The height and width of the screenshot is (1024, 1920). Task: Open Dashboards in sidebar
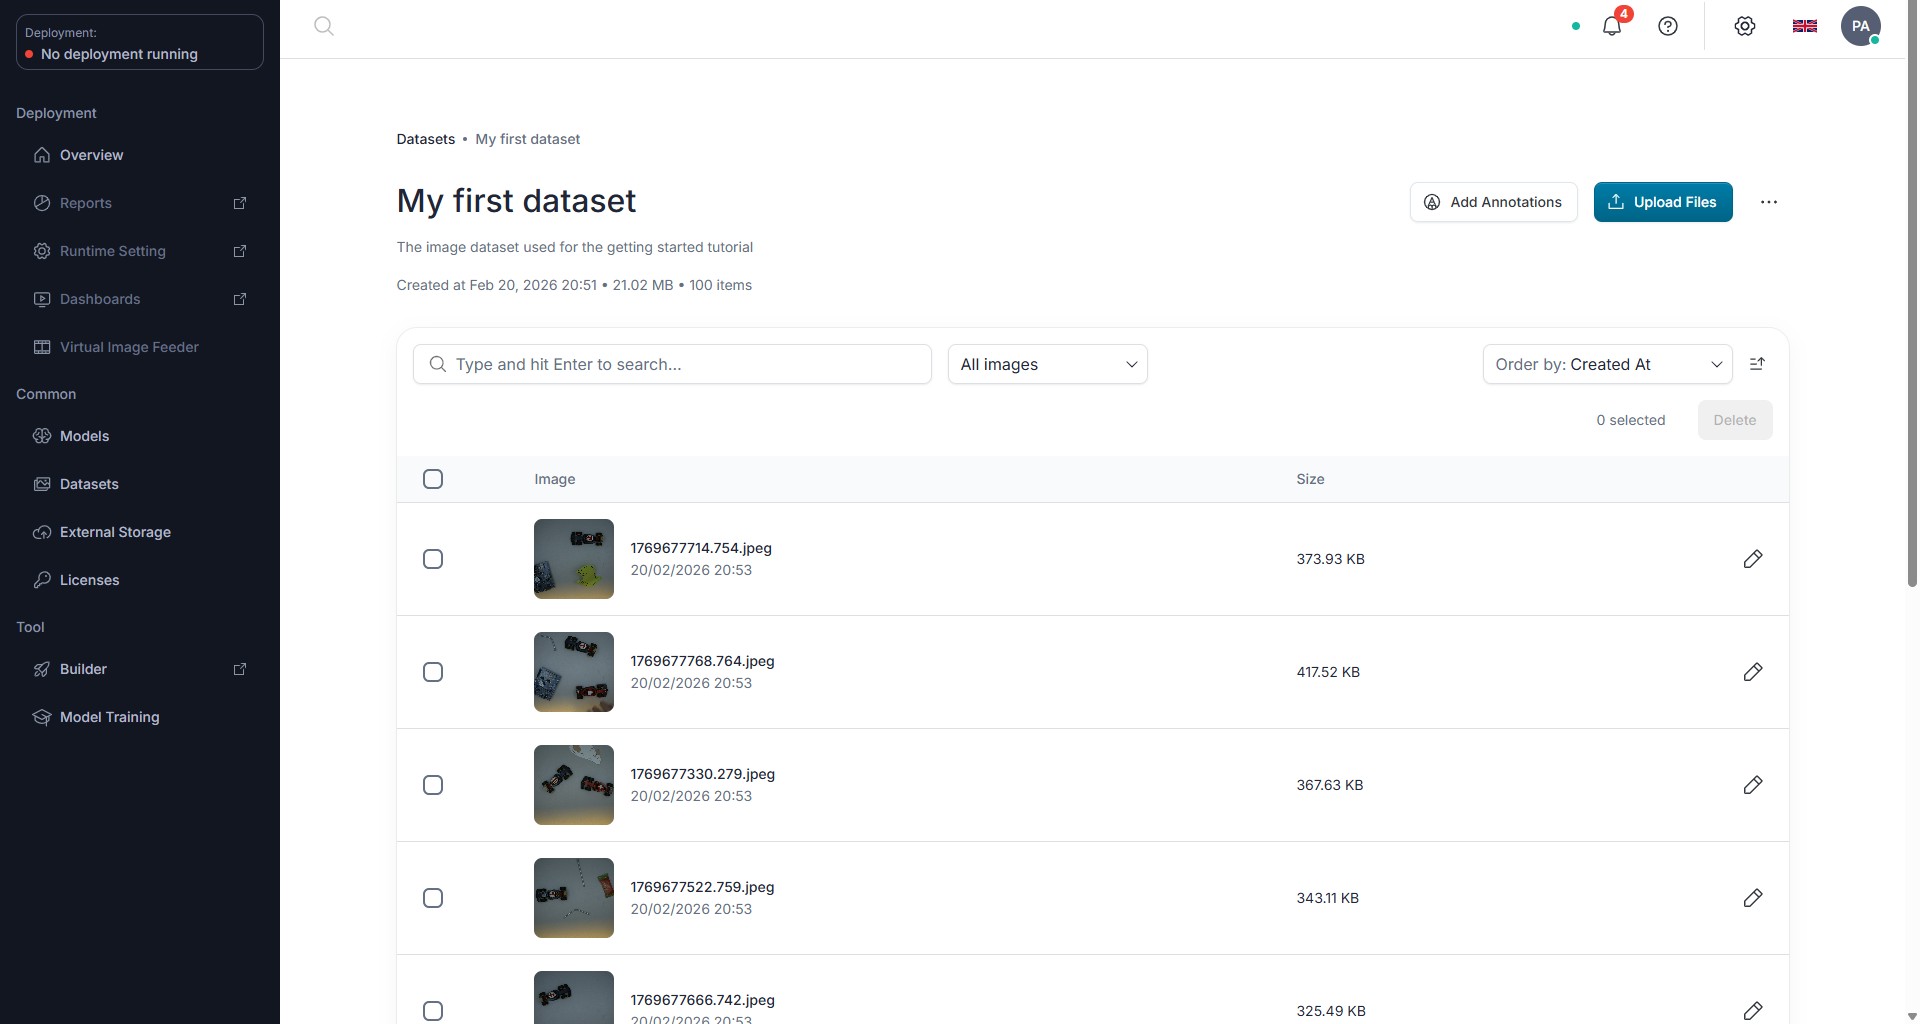click(140, 299)
